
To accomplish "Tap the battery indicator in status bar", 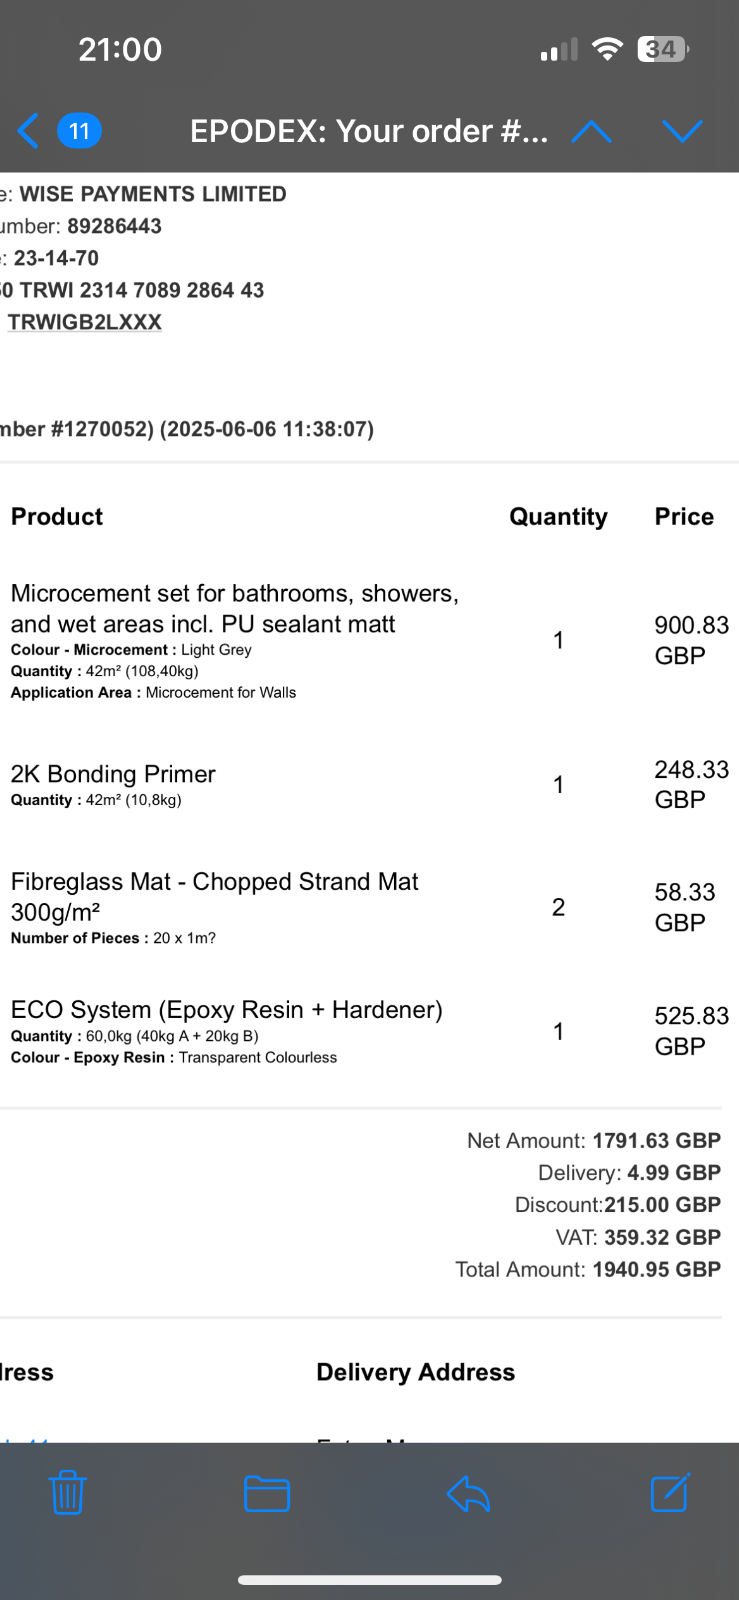I will point(663,49).
